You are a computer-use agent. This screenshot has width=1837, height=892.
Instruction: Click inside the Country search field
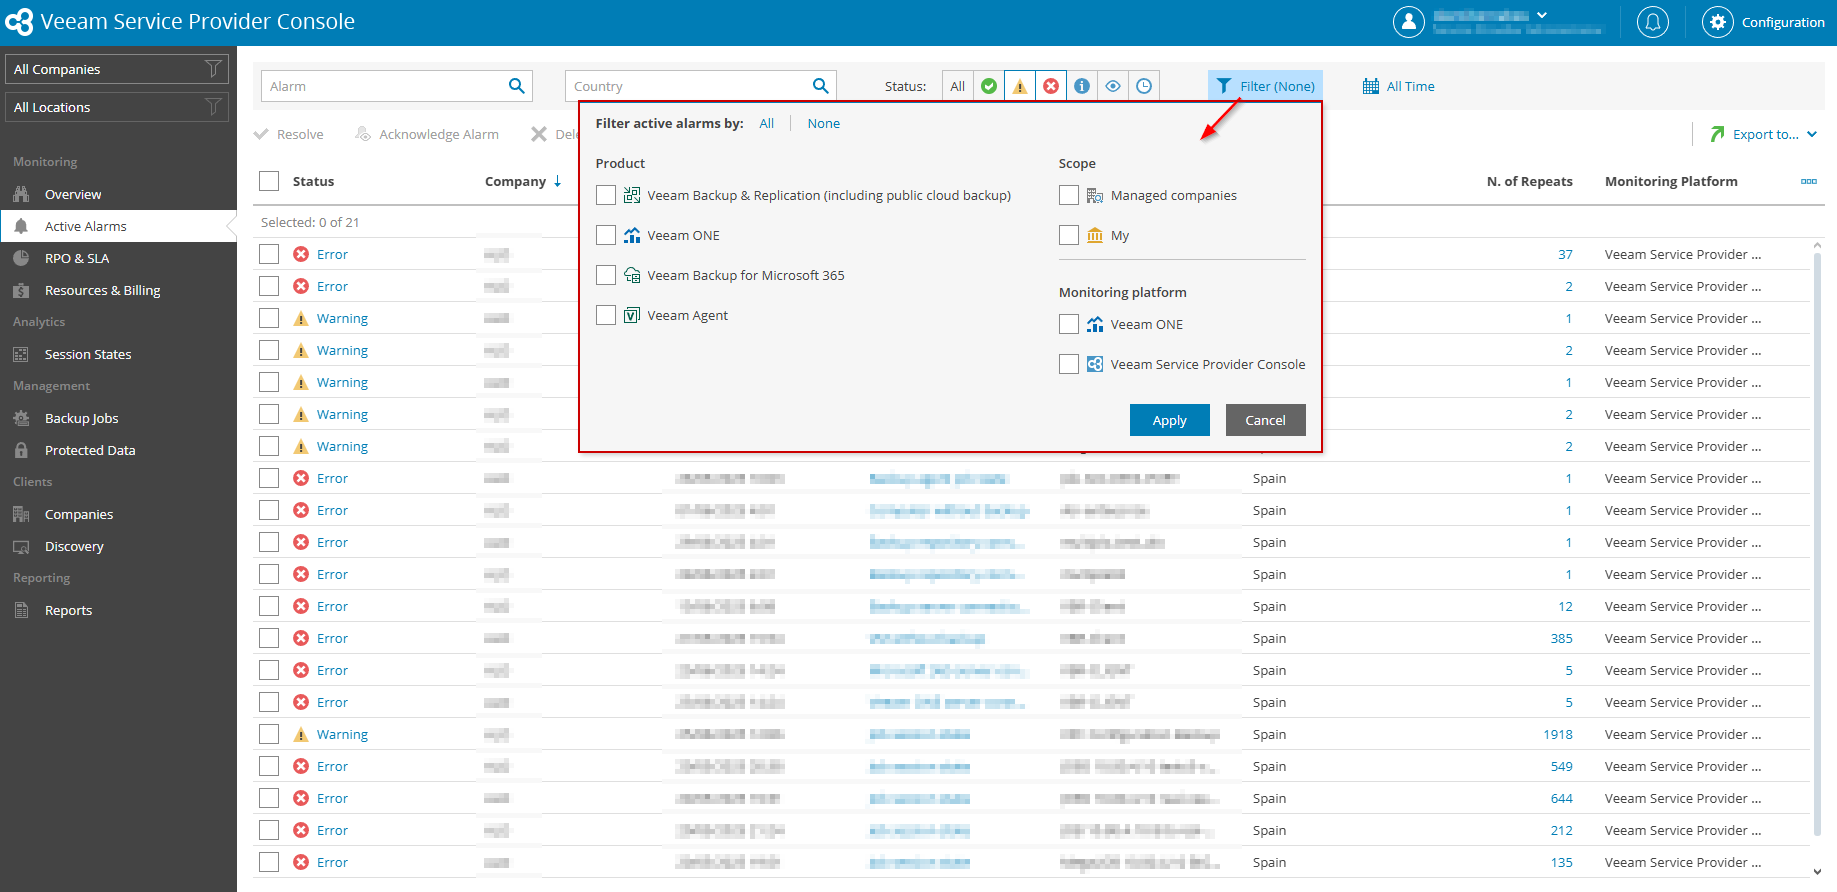[688, 86]
